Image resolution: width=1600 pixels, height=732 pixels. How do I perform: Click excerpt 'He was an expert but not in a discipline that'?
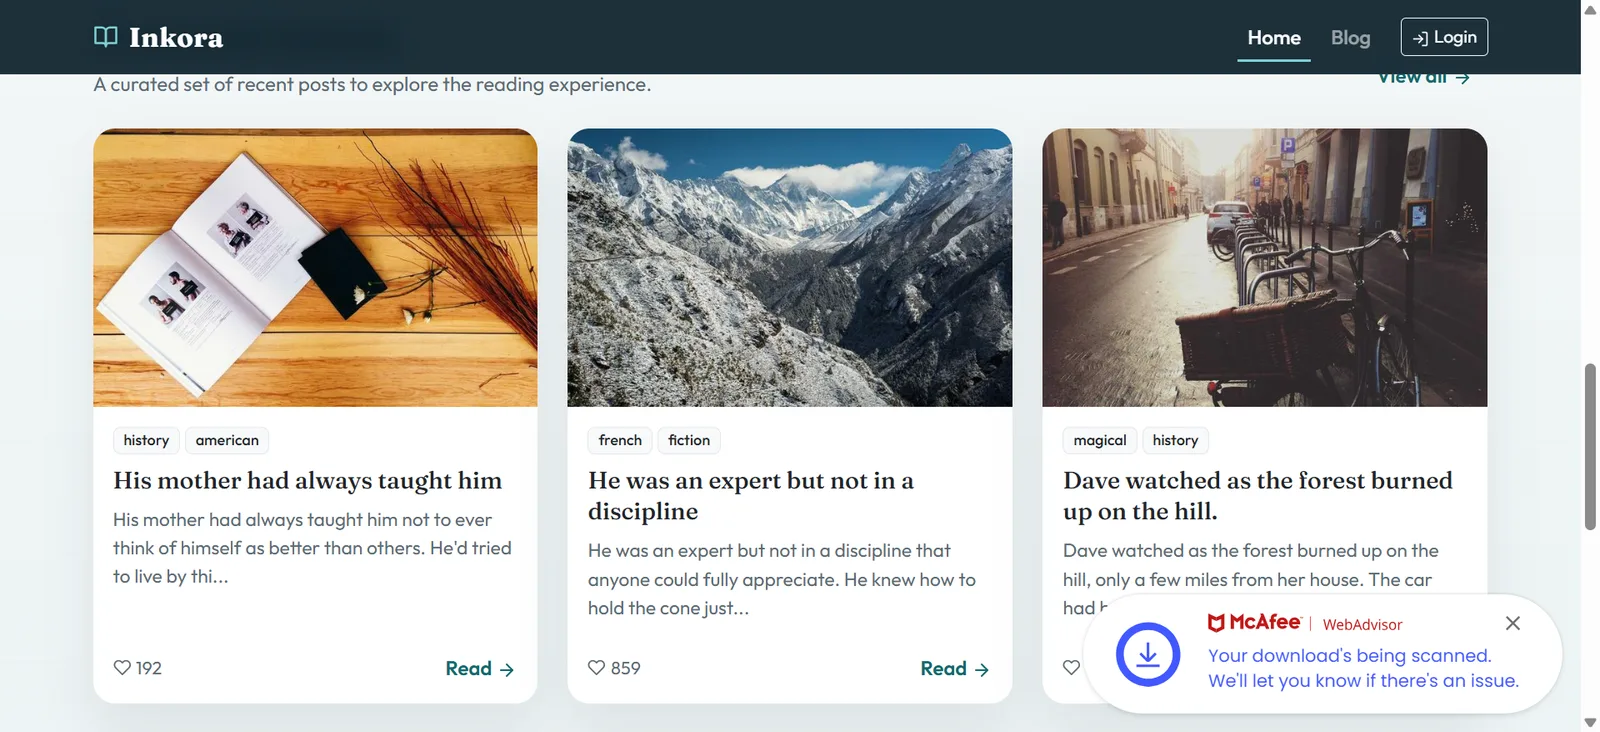782,579
